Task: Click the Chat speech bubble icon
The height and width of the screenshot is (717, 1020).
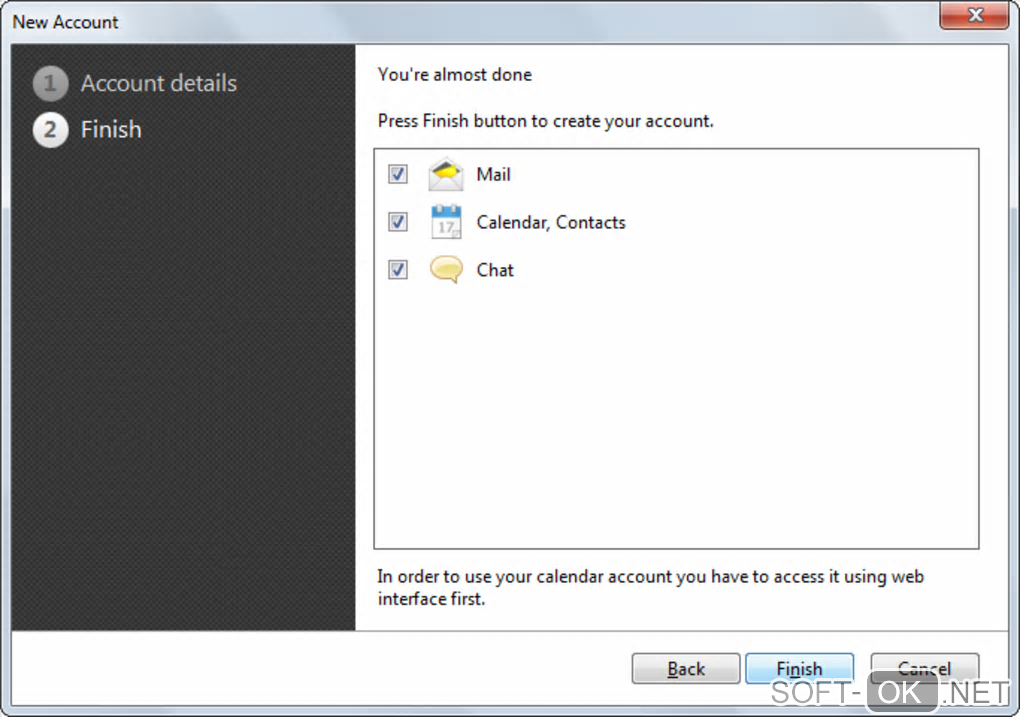Action: (x=446, y=270)
